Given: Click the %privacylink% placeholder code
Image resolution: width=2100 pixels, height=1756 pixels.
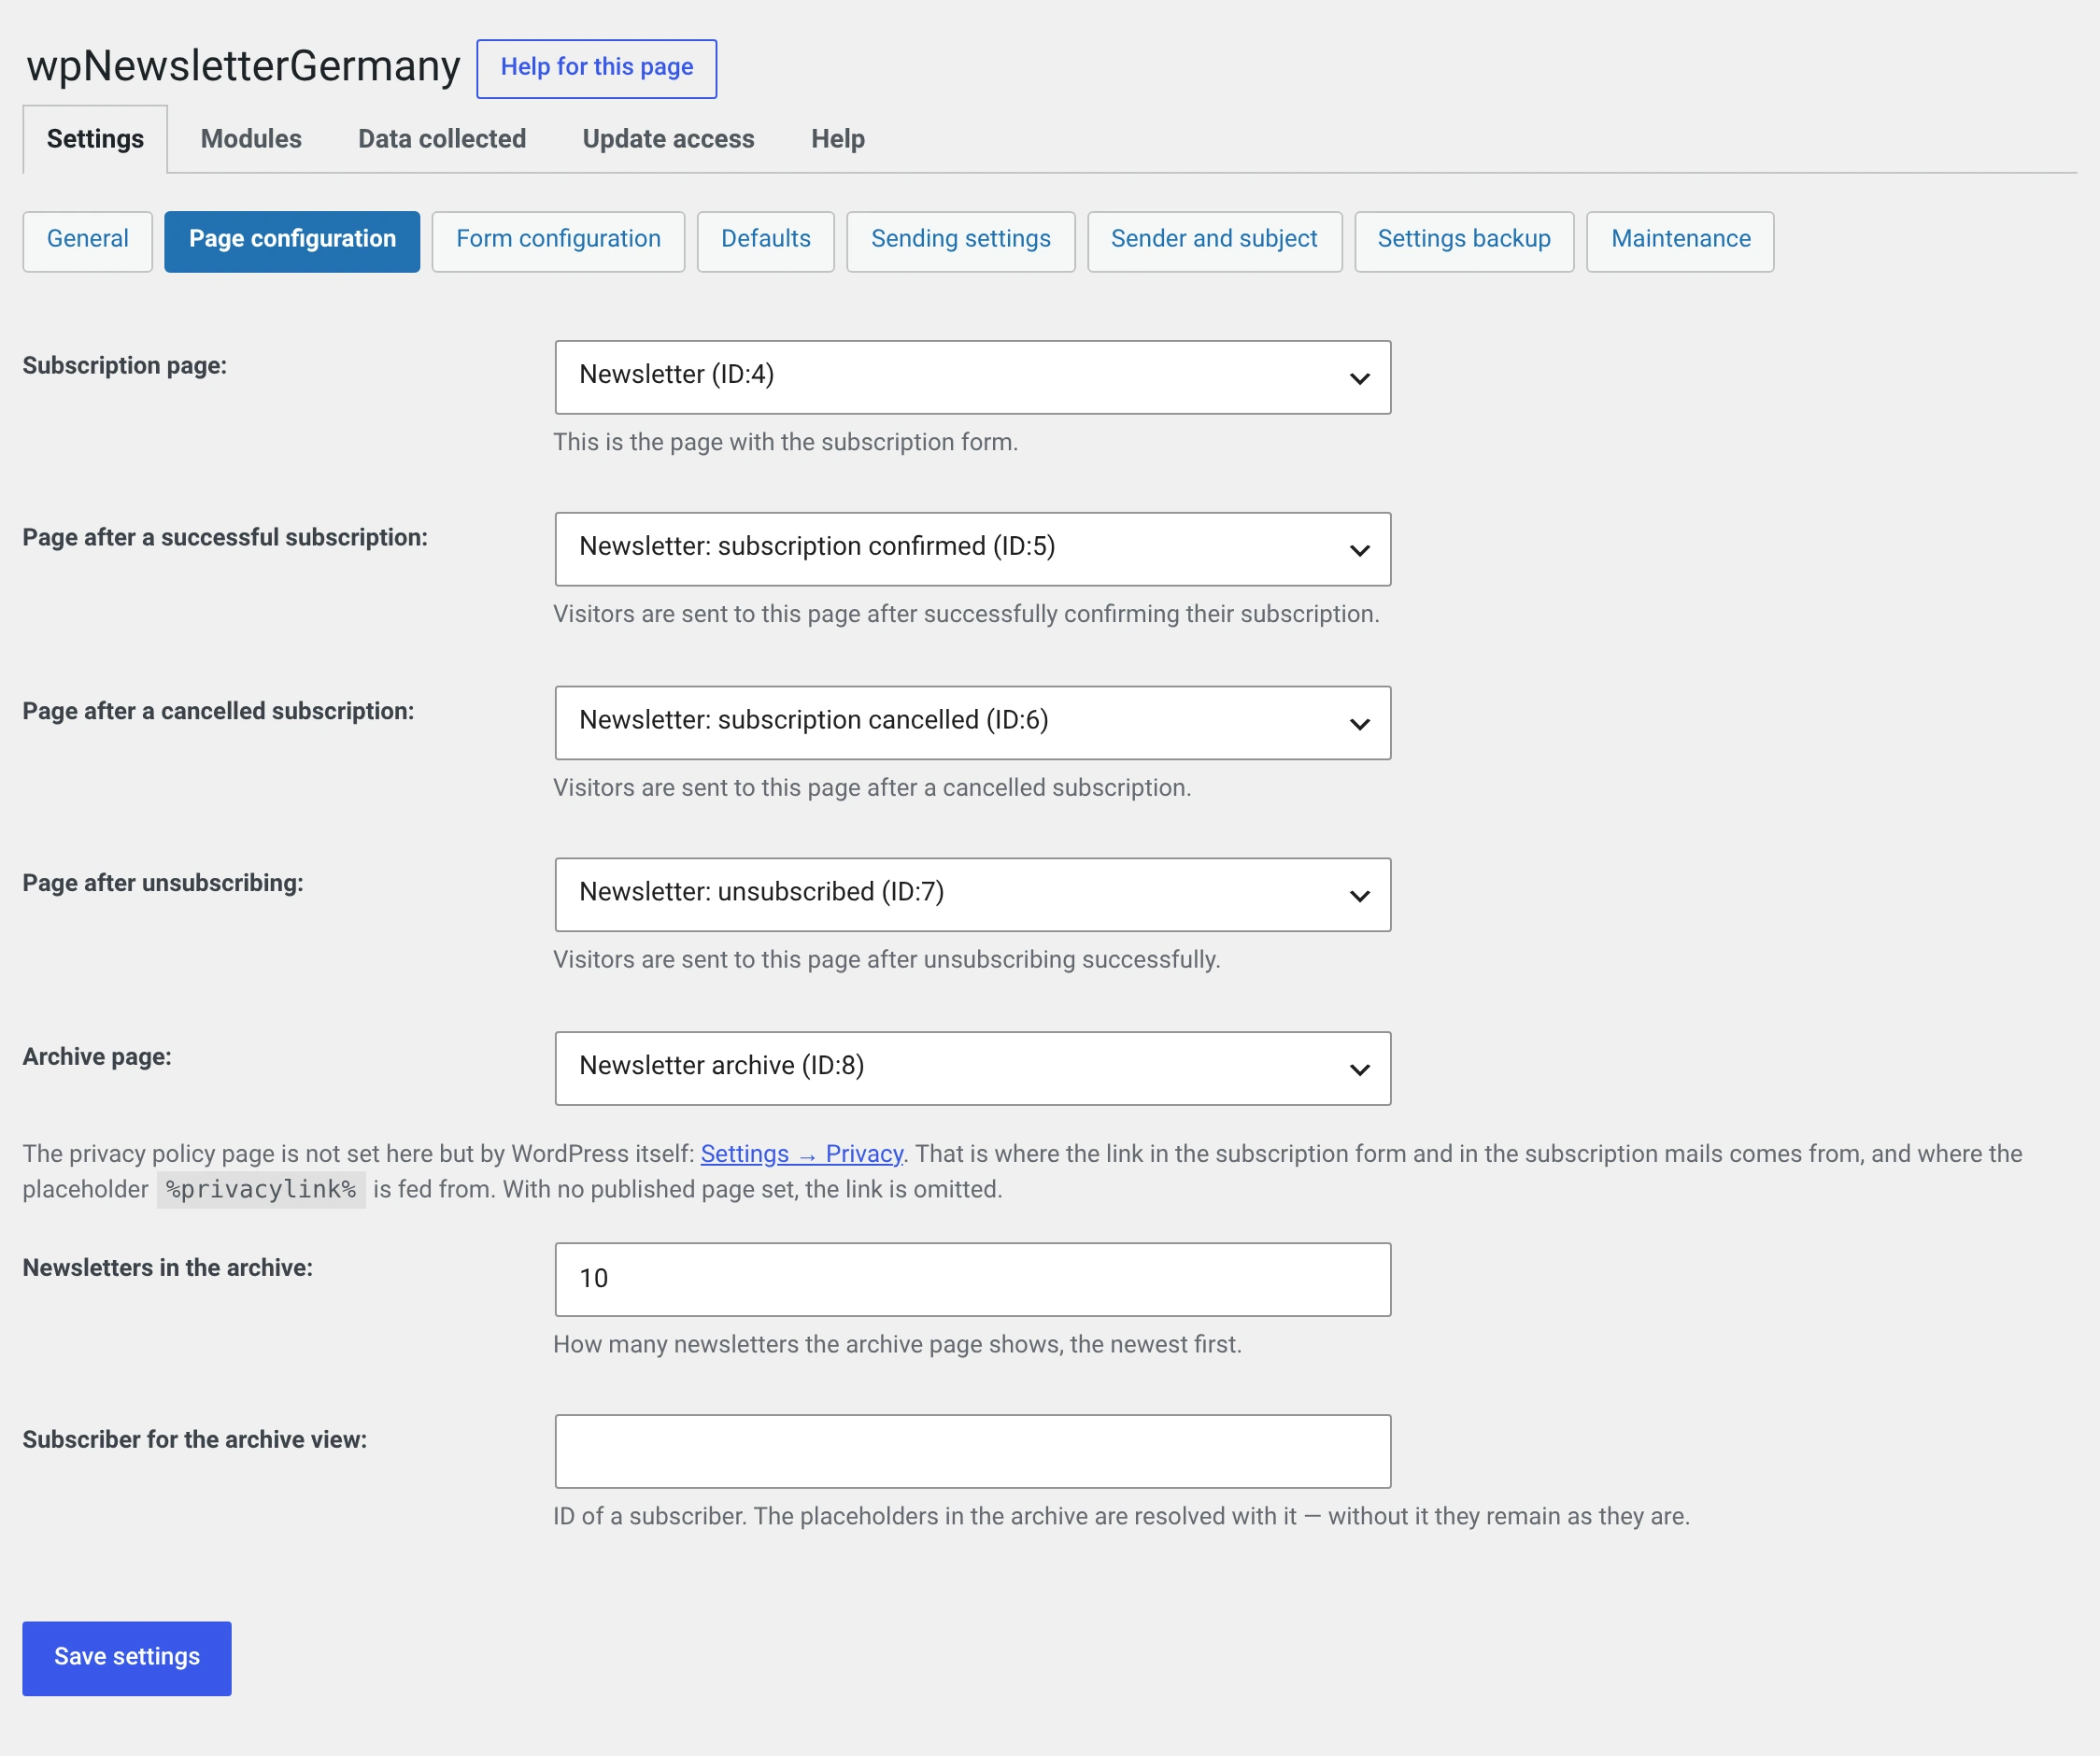Looking at the screenshot, I should point(261,1189).
